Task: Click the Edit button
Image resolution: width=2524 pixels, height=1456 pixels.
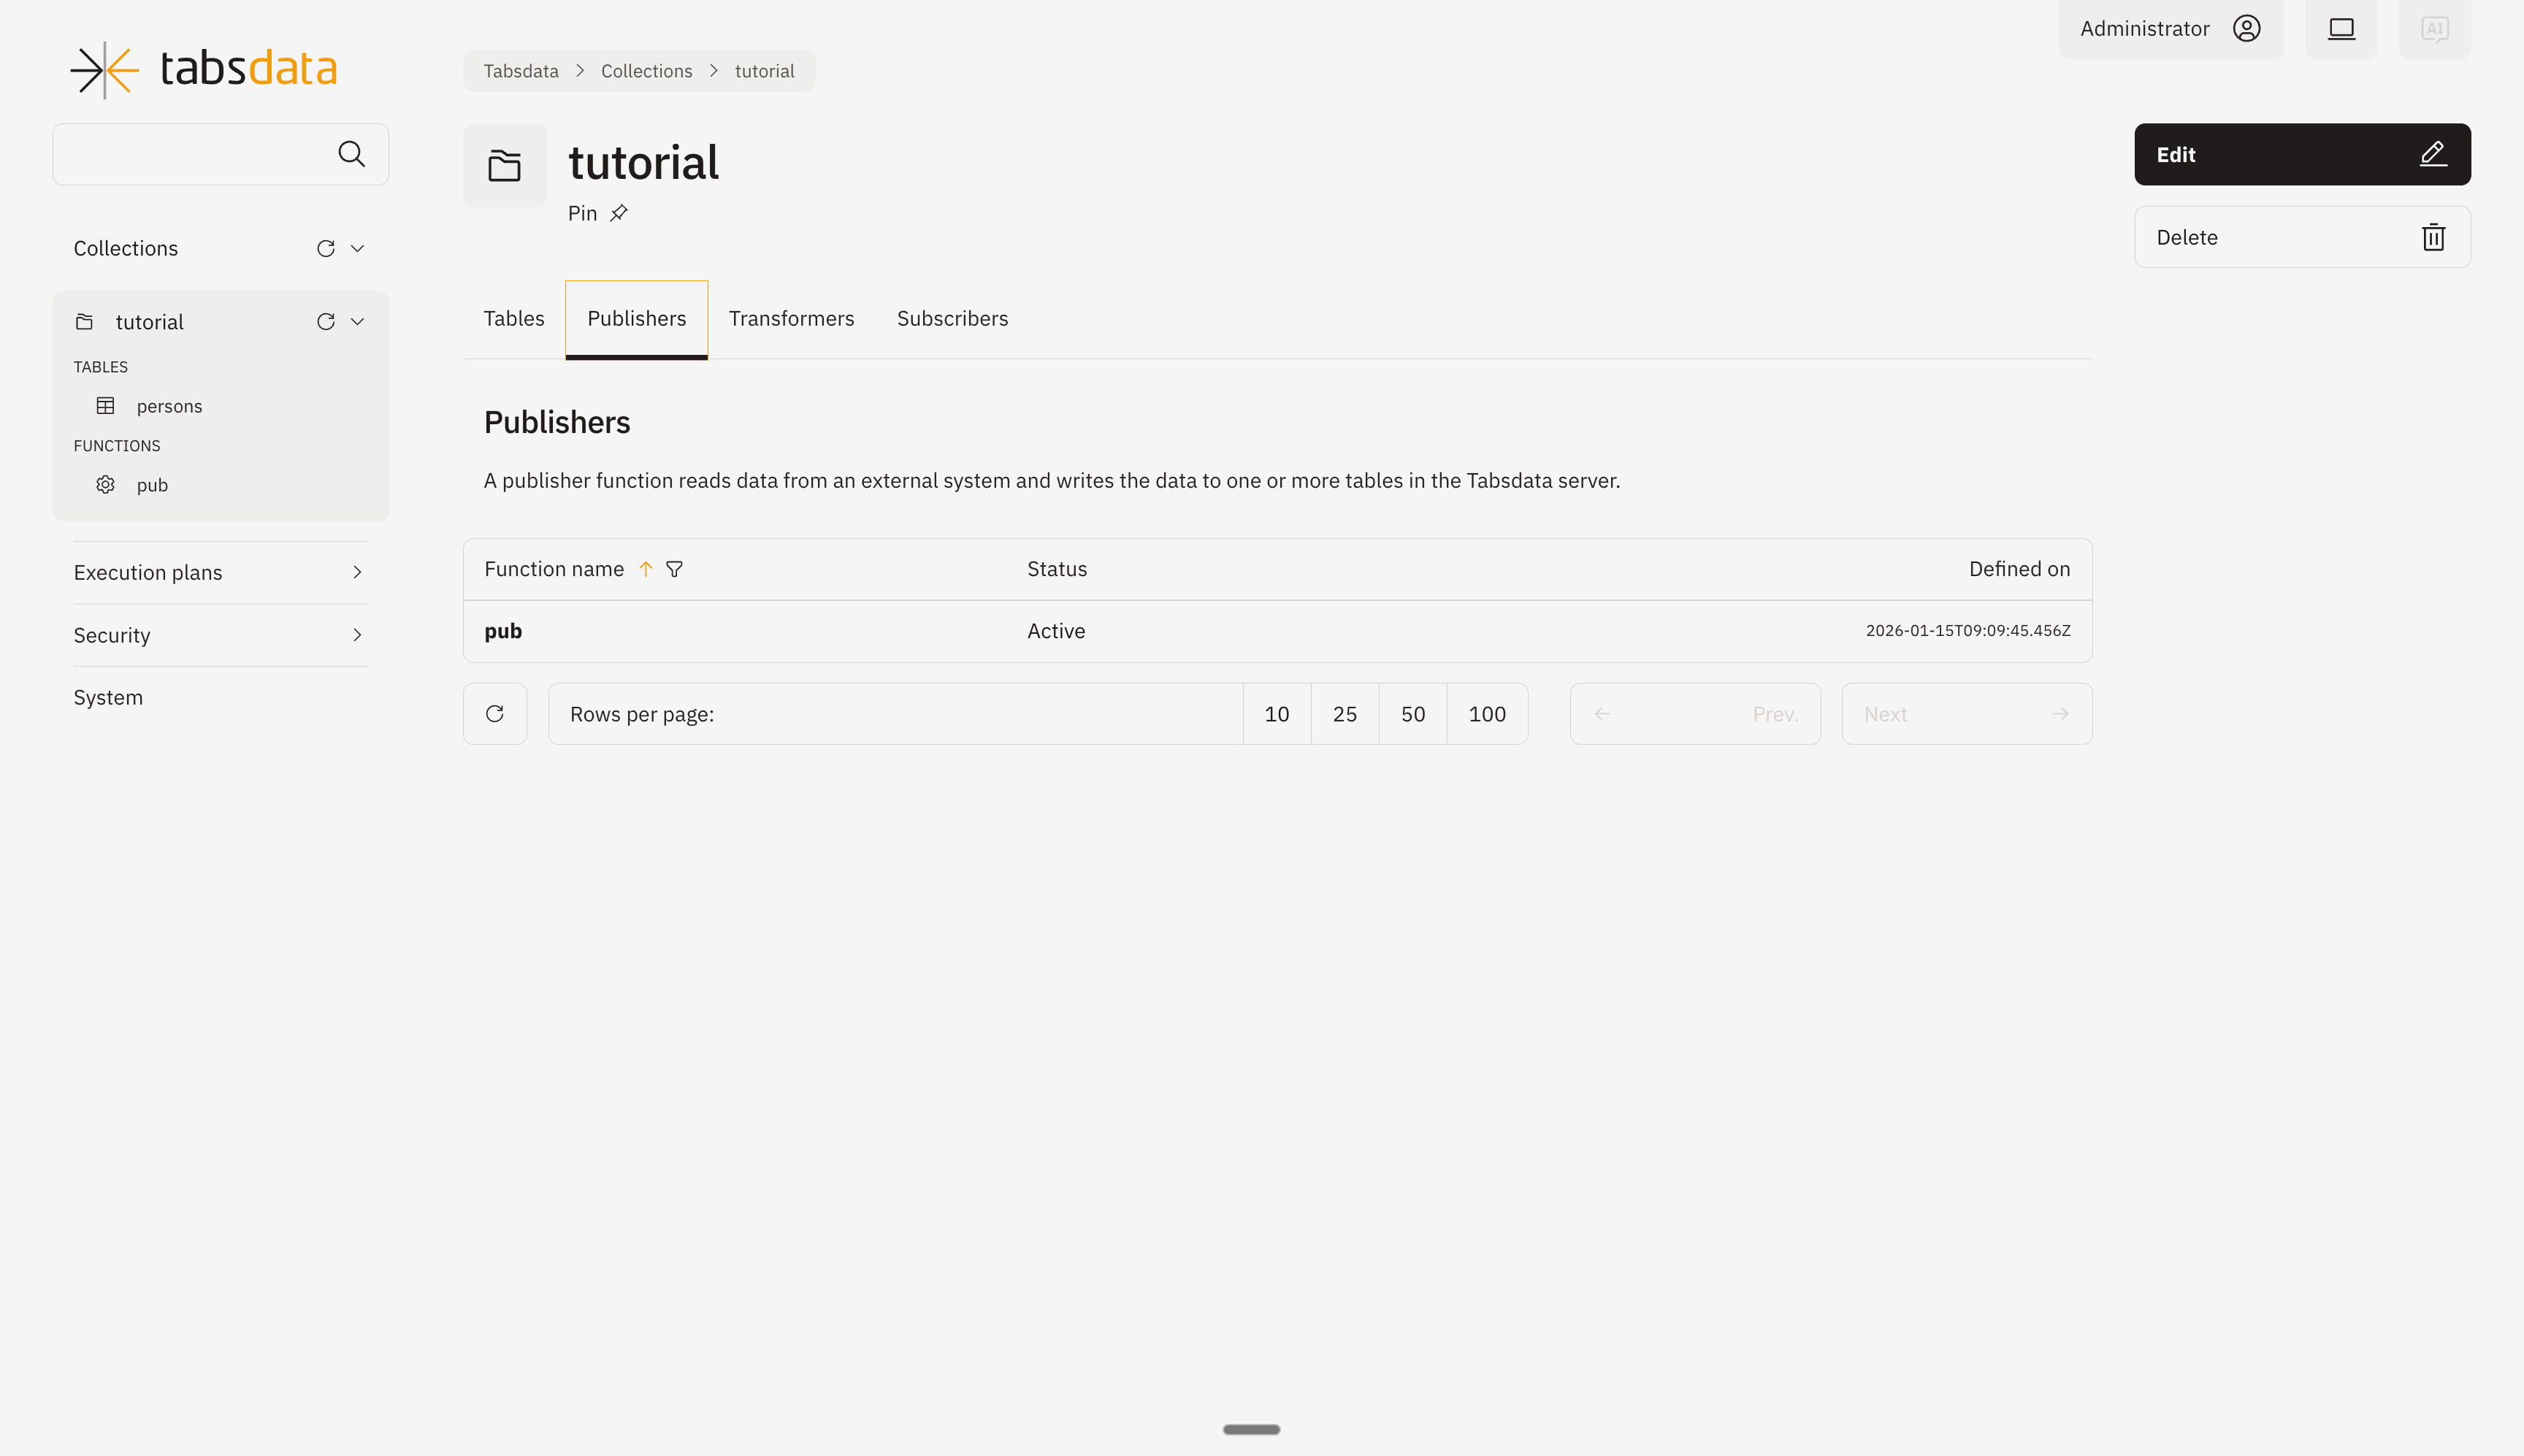Action: tap(2302, 154)
